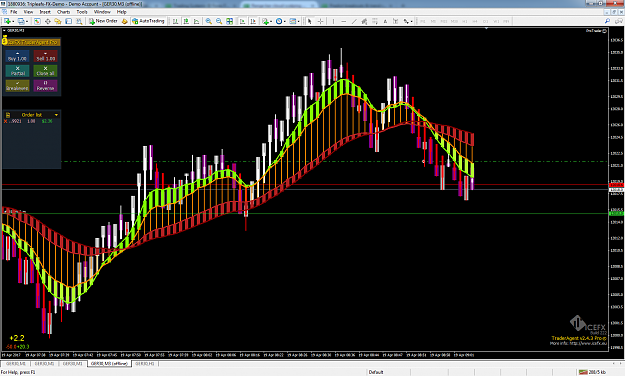Select the Text Label tool
The image size is (625, 376).
[396, 21]
